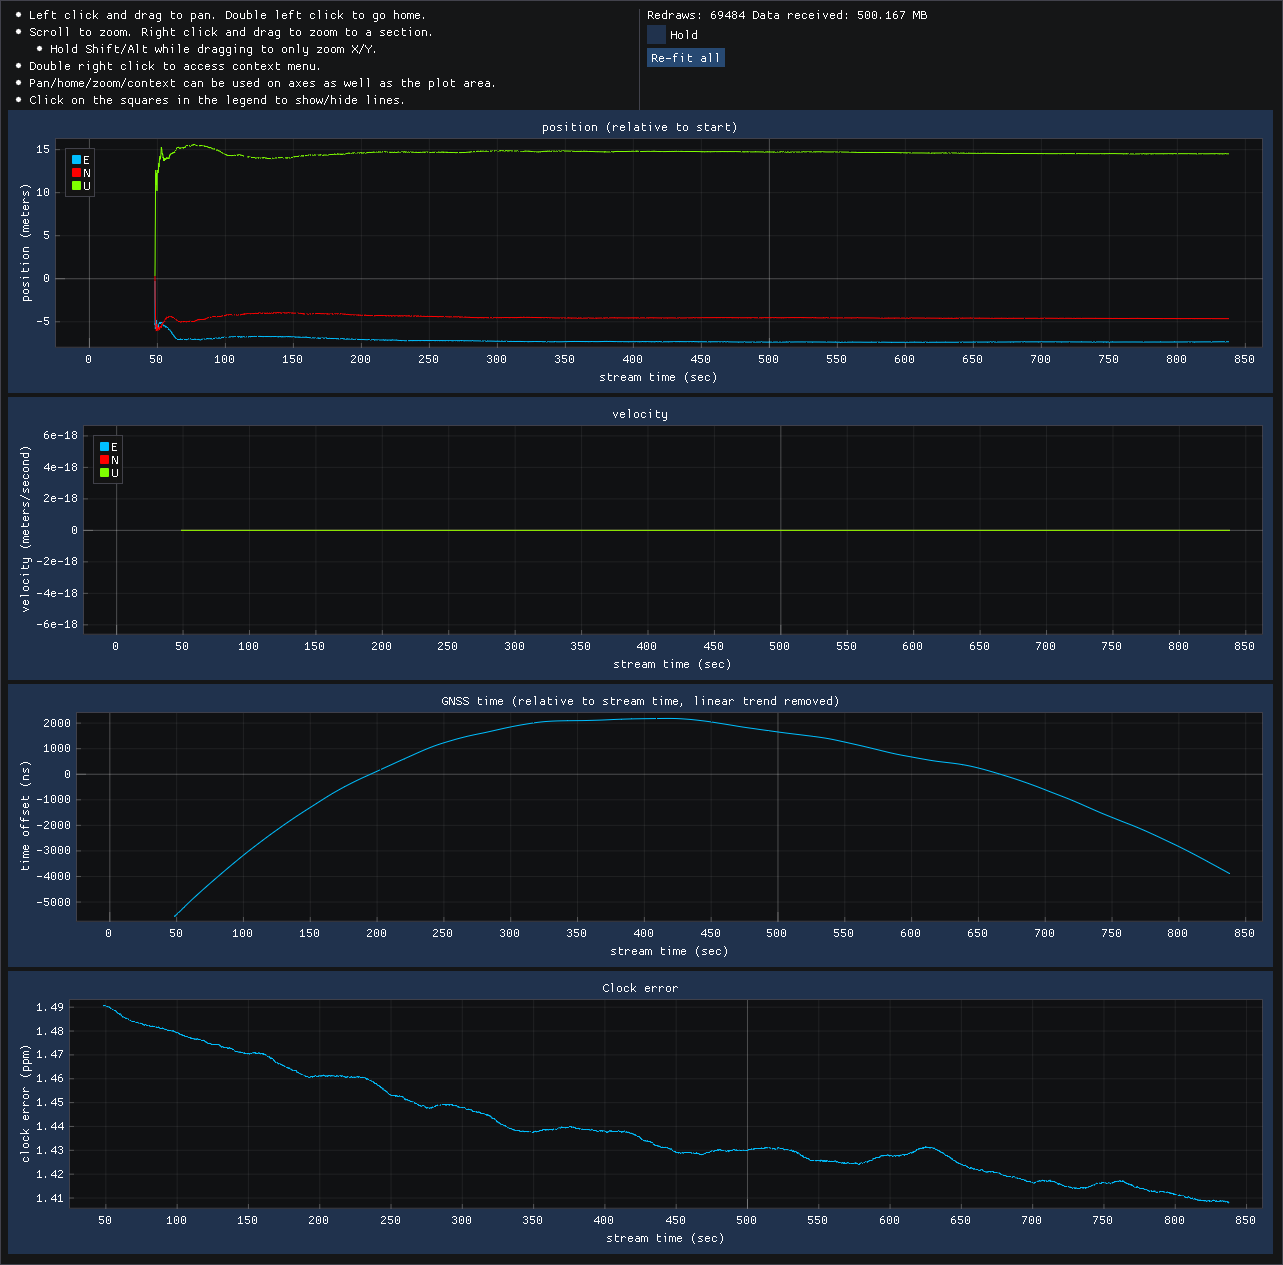
Task: Click the GNSS time plot title
Action: 640,701
